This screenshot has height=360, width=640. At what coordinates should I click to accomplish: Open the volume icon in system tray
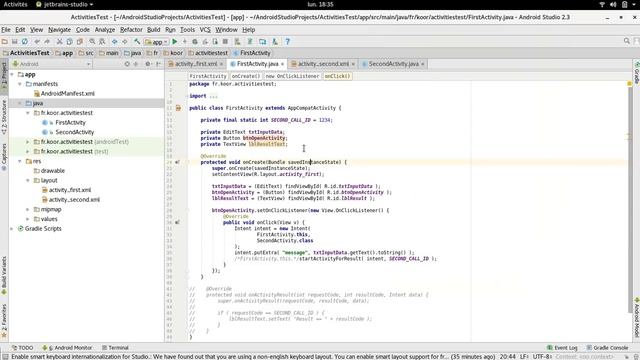[613, 4]
